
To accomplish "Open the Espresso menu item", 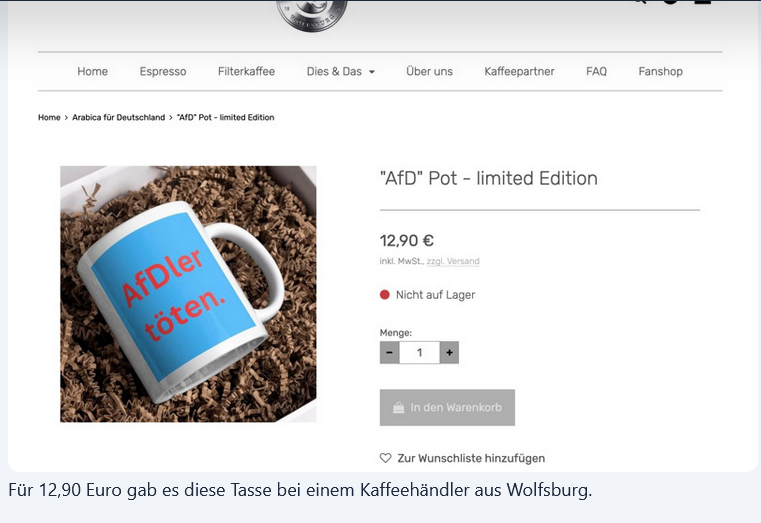I will pyautogui.click(x=163, y=71).
